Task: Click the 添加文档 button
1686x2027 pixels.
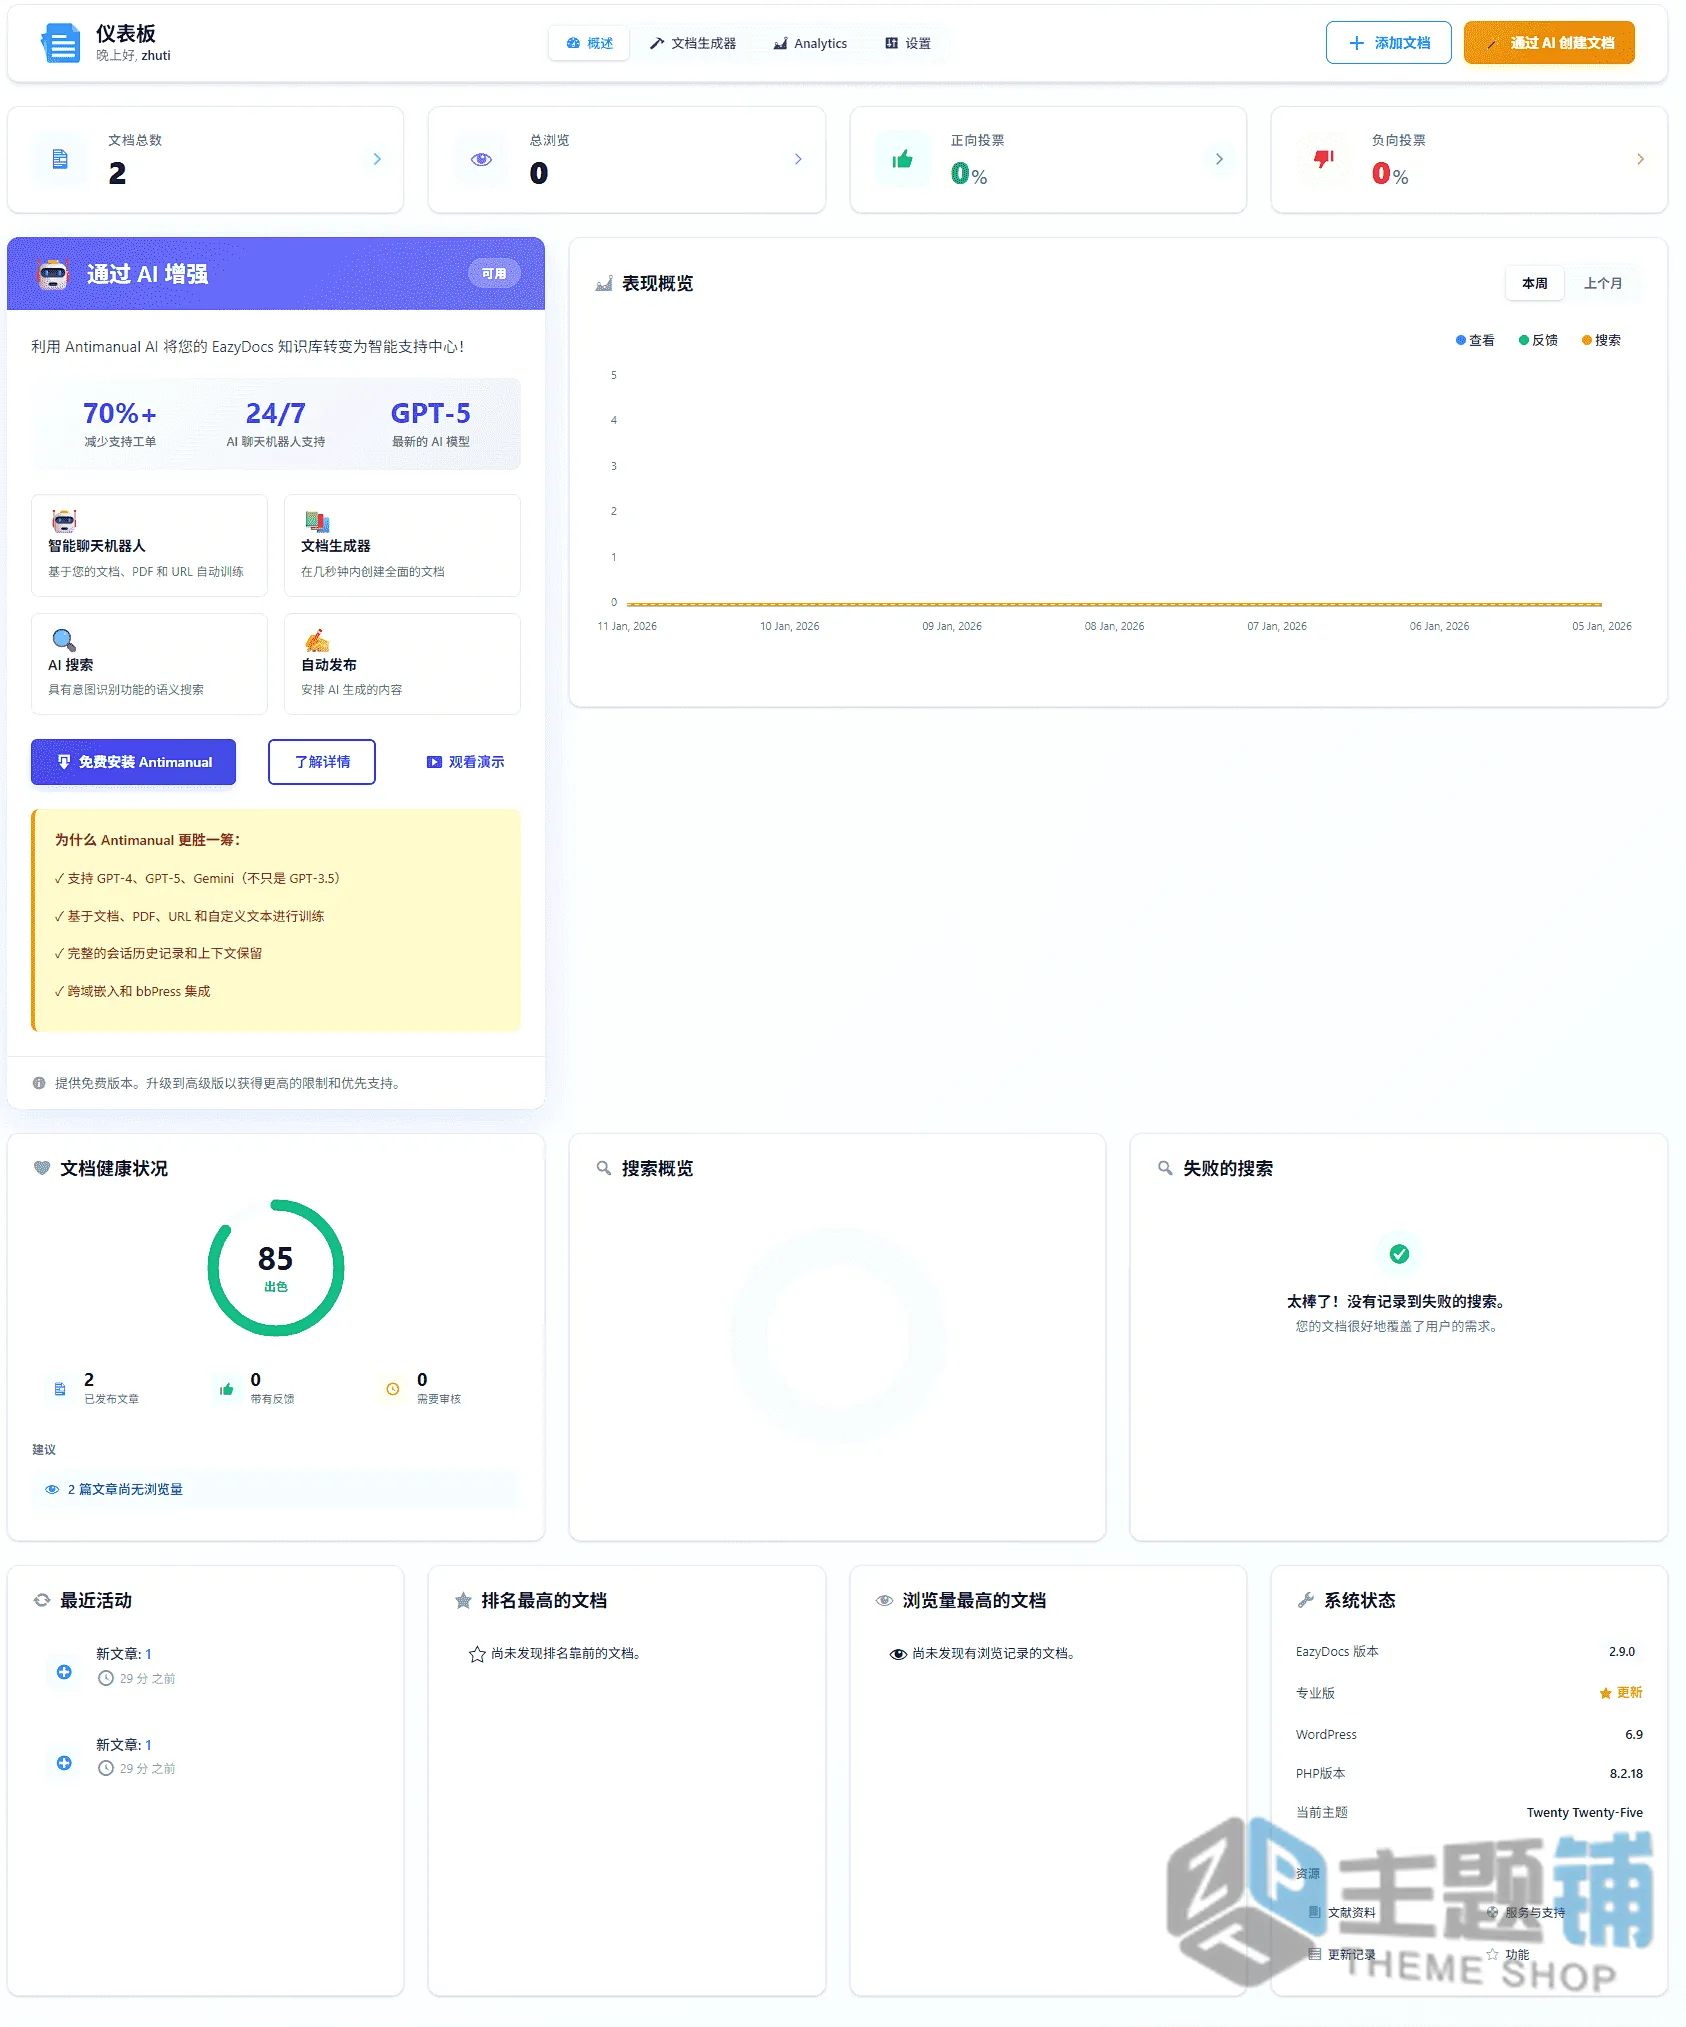Action: coord(1388,43)
